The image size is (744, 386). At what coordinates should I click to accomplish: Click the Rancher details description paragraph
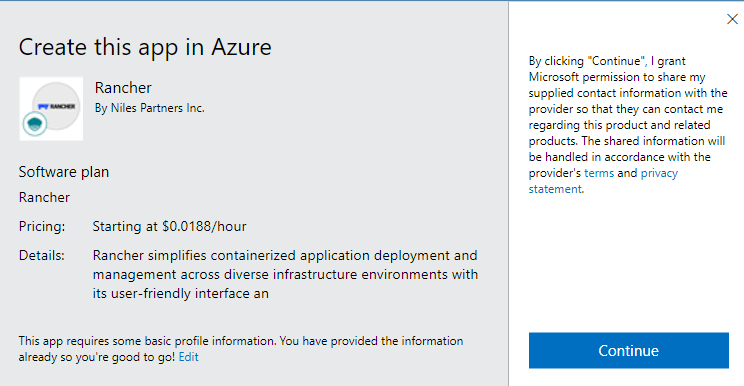(x=285, y=275)
